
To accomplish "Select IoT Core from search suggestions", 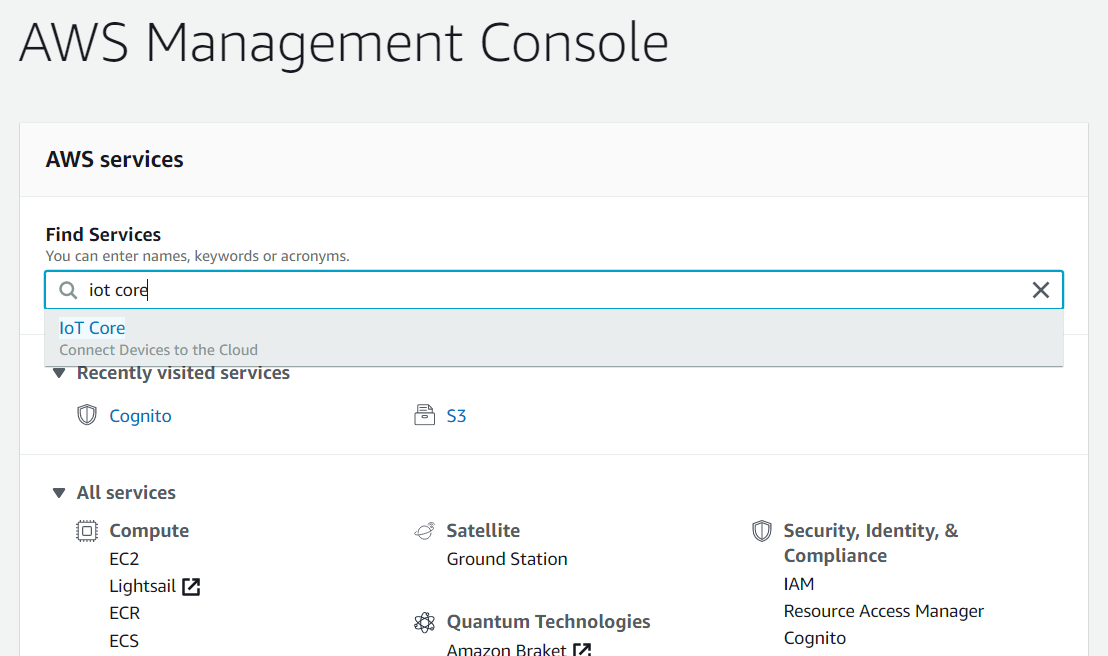I will point(92,328).
